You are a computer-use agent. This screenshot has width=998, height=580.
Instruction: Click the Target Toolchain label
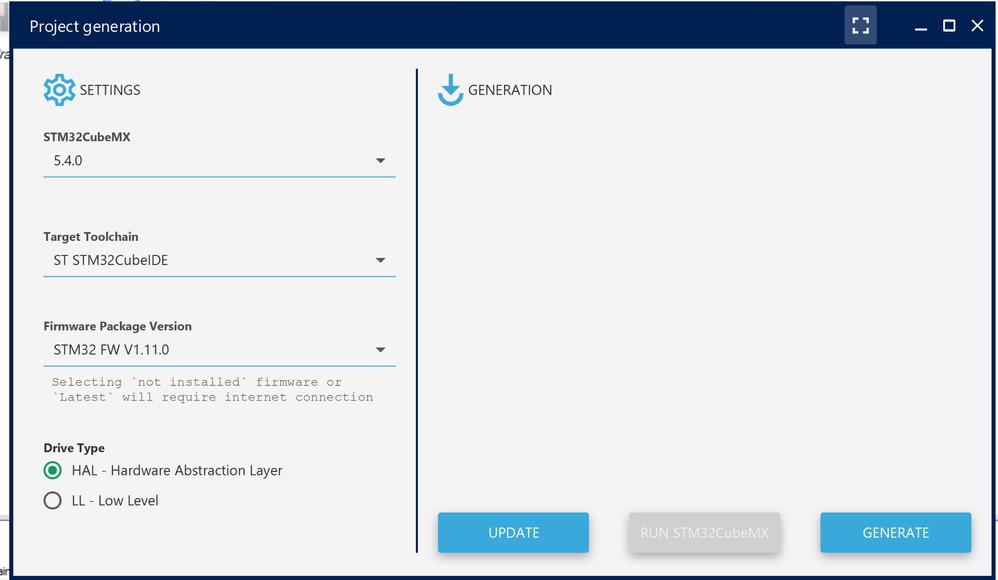click(91, 237)
